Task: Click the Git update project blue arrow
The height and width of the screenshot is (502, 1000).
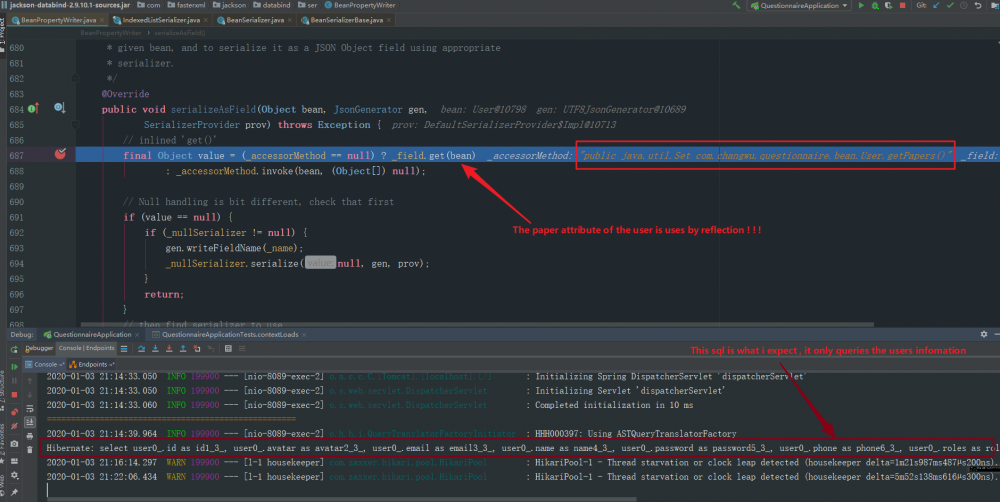Action: tap(936, 6)
